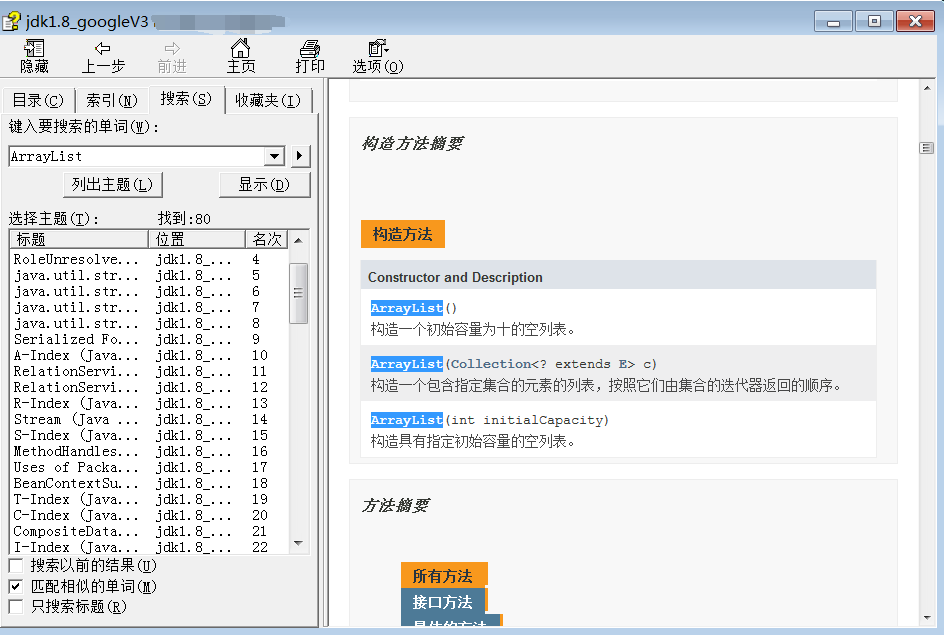The width and height of the screenshot is (944, 635).
Task: Select the BeanContextSu... result row
Action: click(149, 483)
